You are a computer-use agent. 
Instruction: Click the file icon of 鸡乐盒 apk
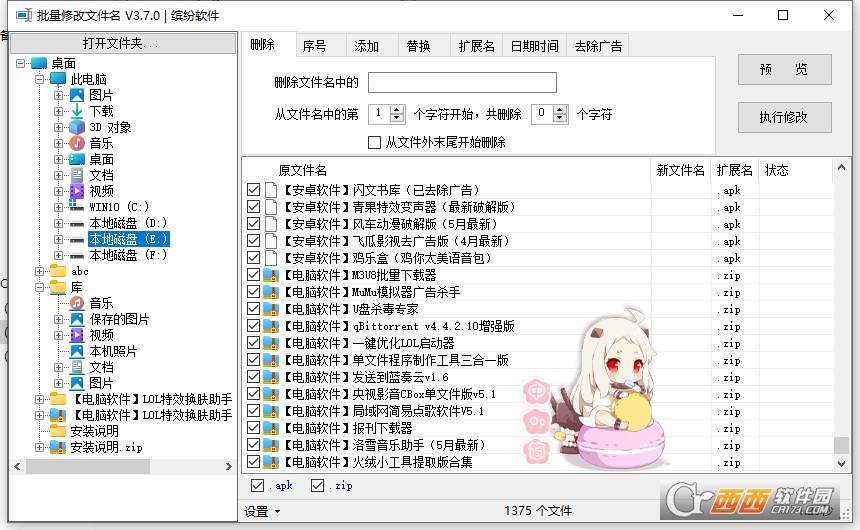point(270,258)
